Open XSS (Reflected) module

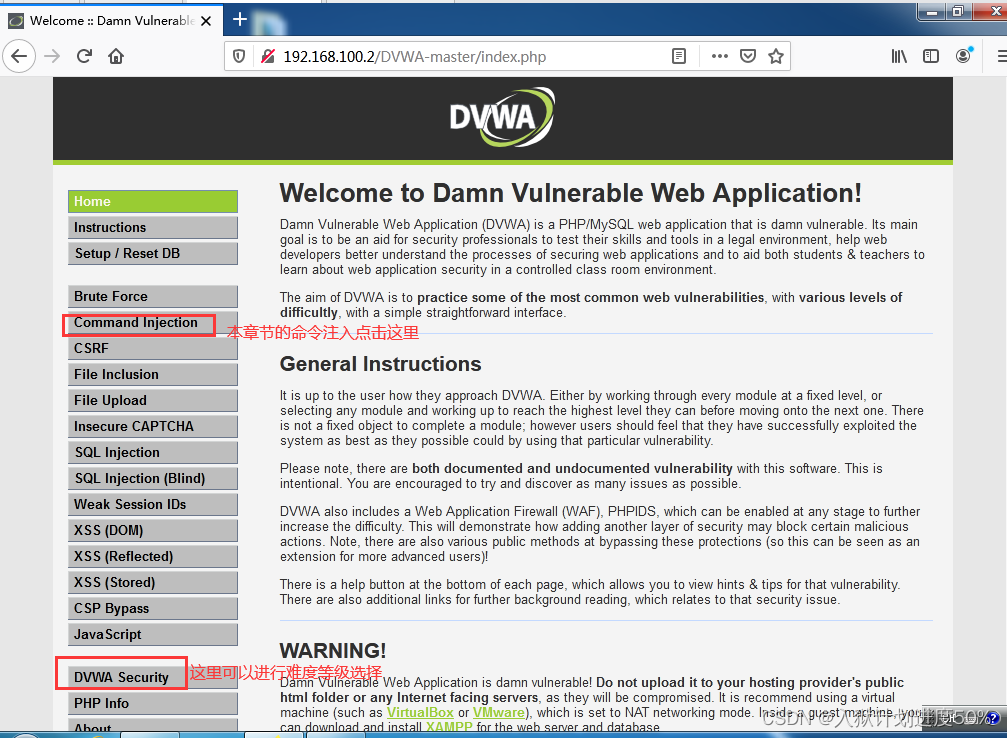[153, 557]
